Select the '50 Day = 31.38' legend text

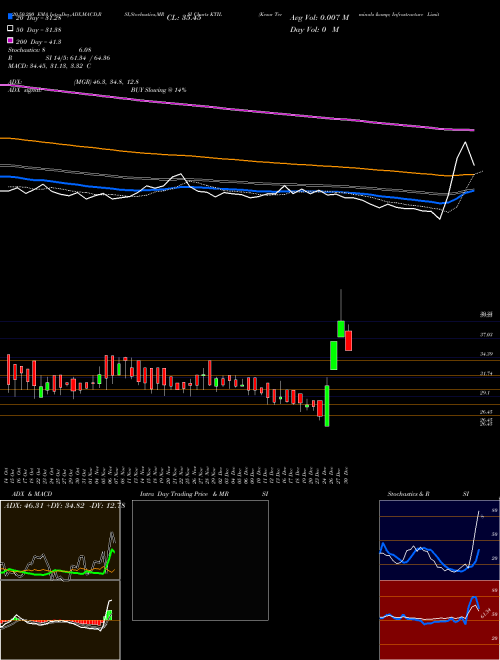tap(38, 29)
